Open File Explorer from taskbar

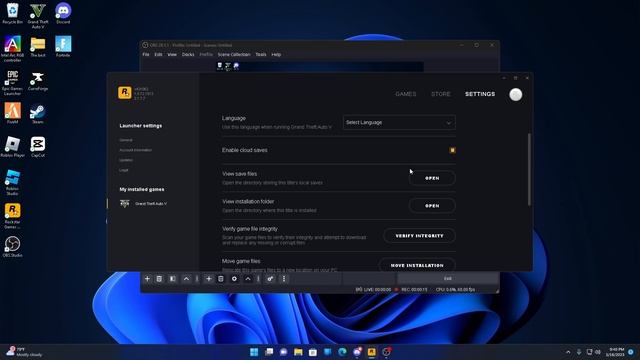(298, 352)
